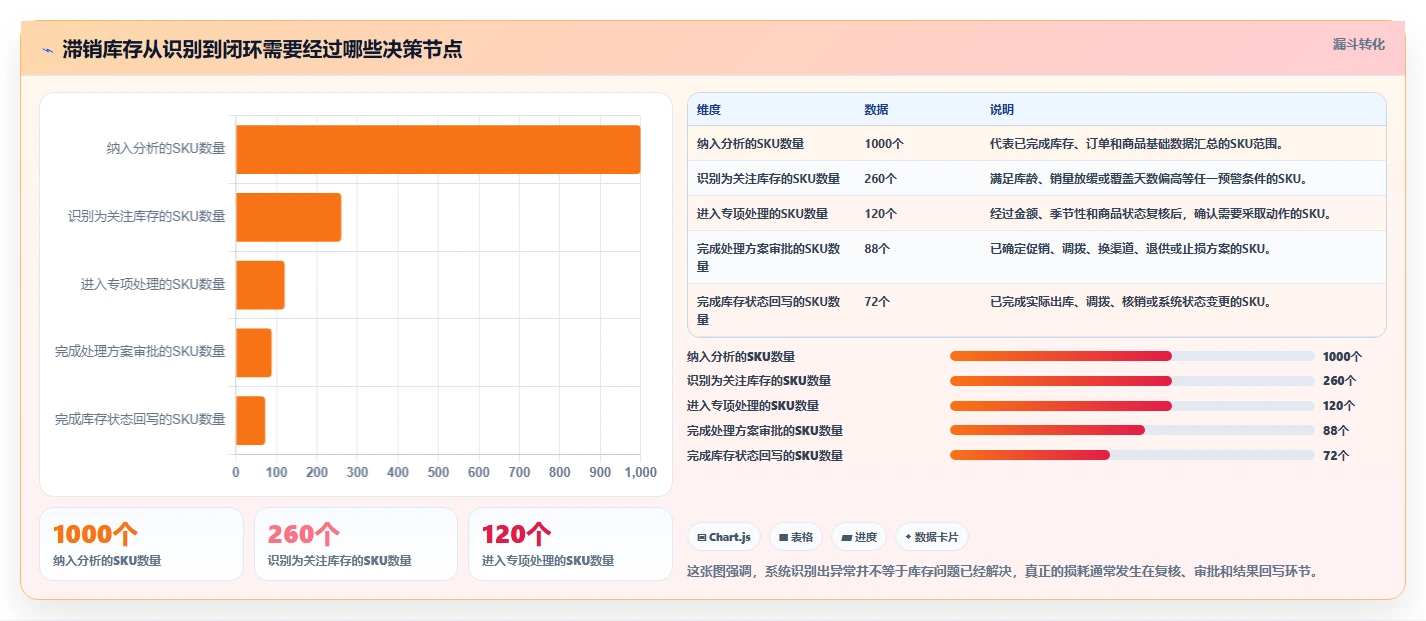This screenshot has height=621, width=1426.
Task: Click the page title 滞销库存从识别到闭环需要经过哪些决策节点
Action: point(262,49)
